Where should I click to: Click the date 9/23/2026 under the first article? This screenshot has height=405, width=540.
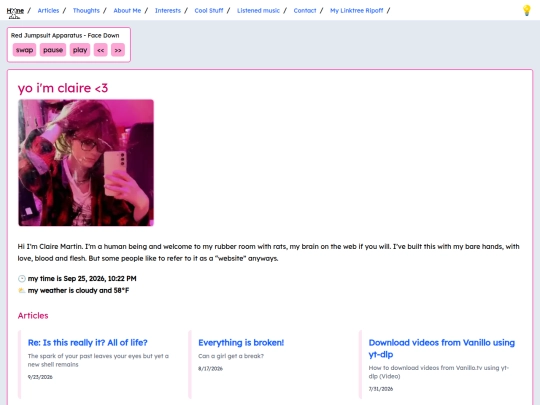[40, 377]
